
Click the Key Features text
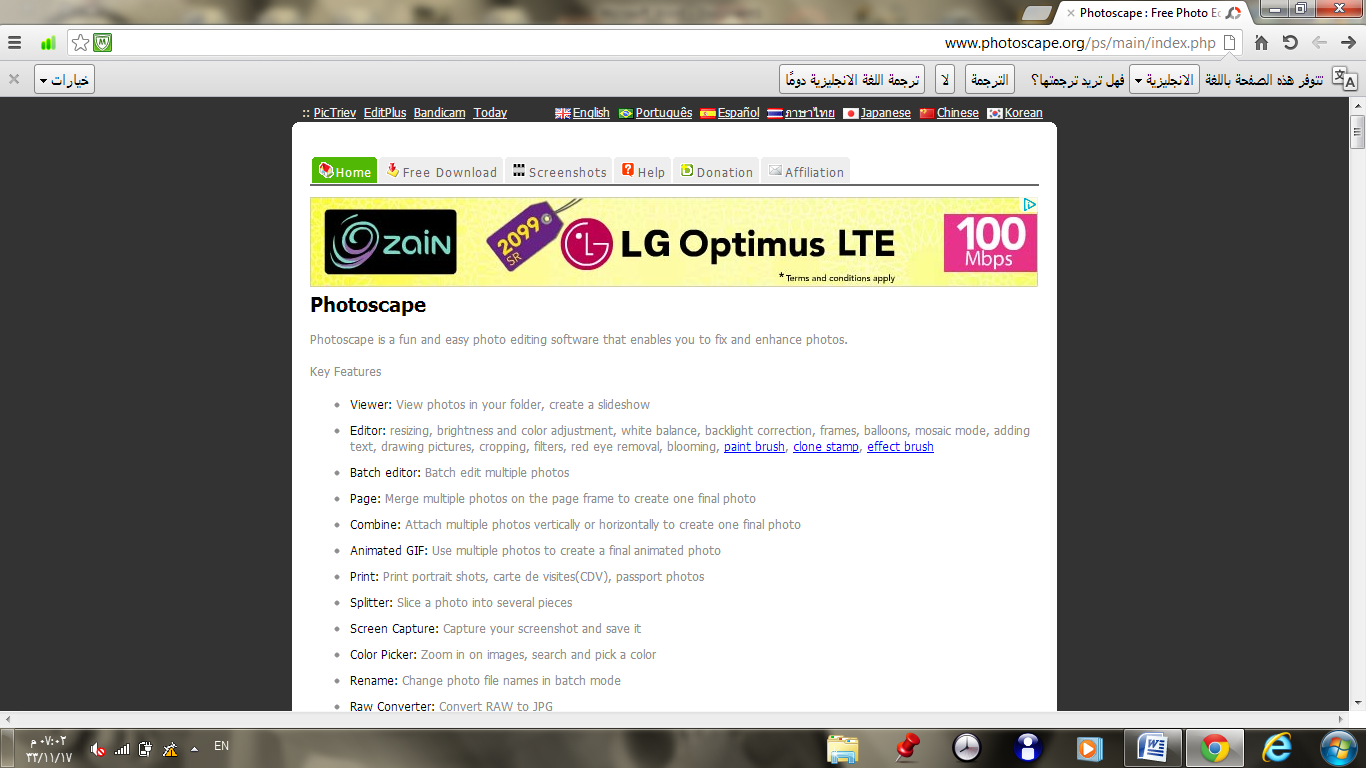pos(346,372)
